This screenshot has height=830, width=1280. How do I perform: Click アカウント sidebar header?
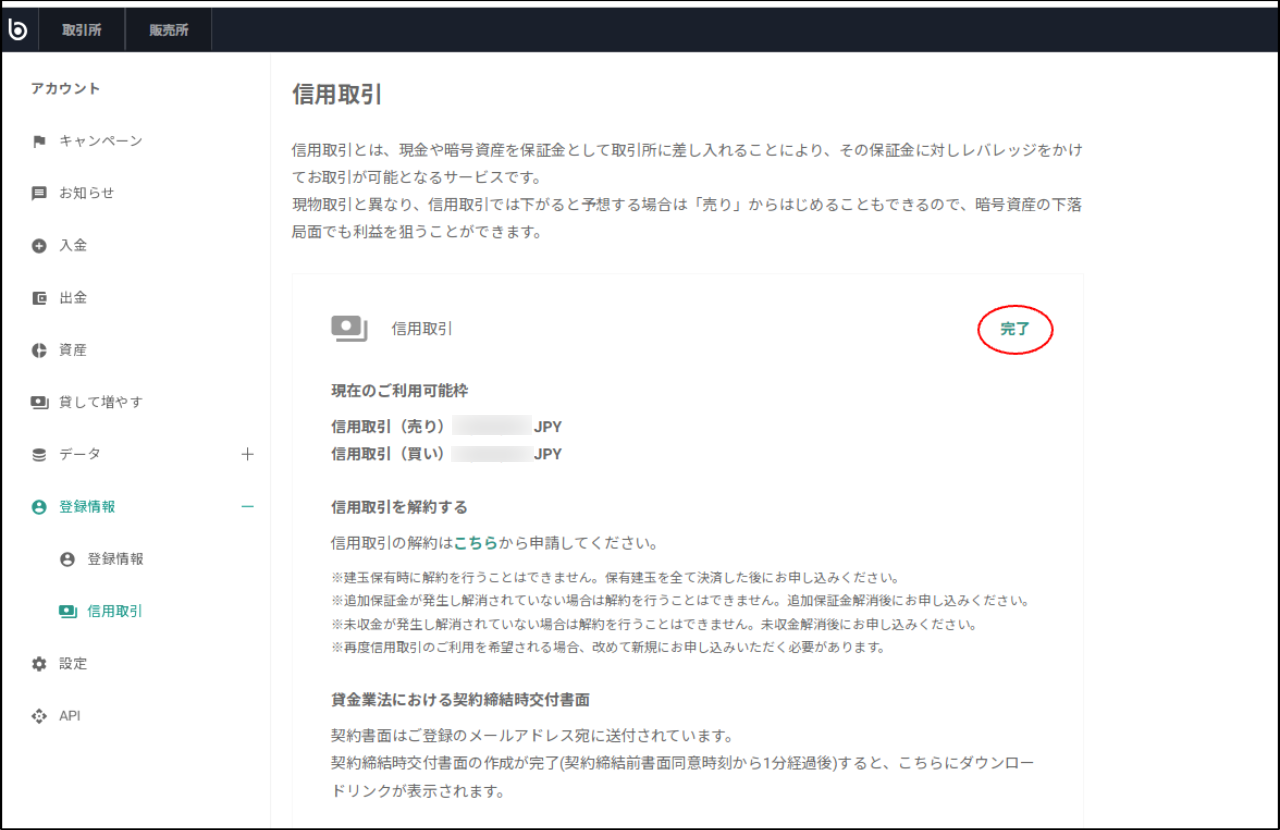tap(66, 88)
